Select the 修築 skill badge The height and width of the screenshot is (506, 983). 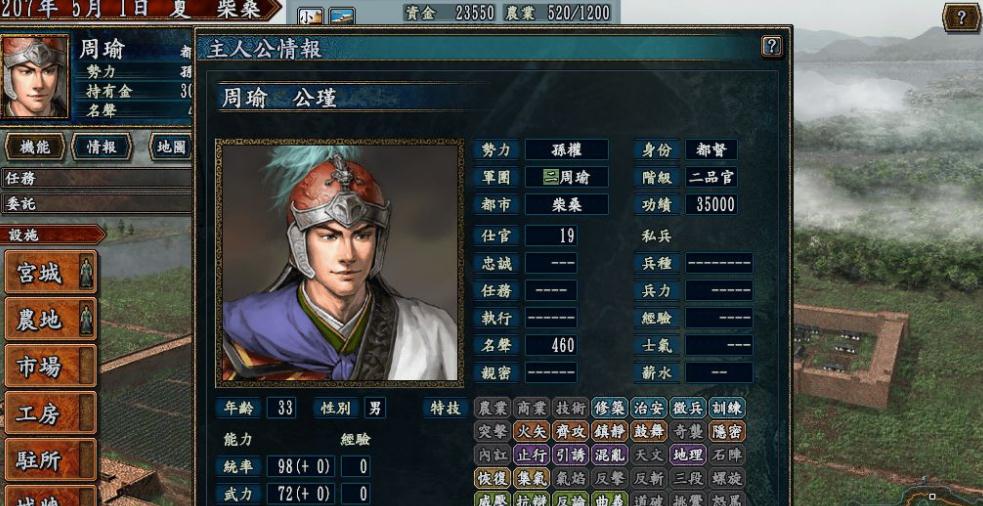pos(609,408)
